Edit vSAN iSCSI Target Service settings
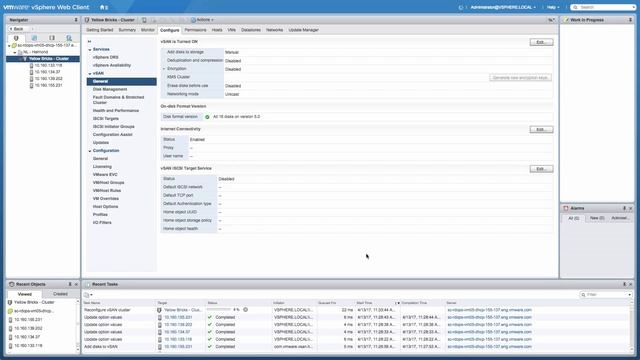This screenshot has height=360, width=640. tap(541, 169)
